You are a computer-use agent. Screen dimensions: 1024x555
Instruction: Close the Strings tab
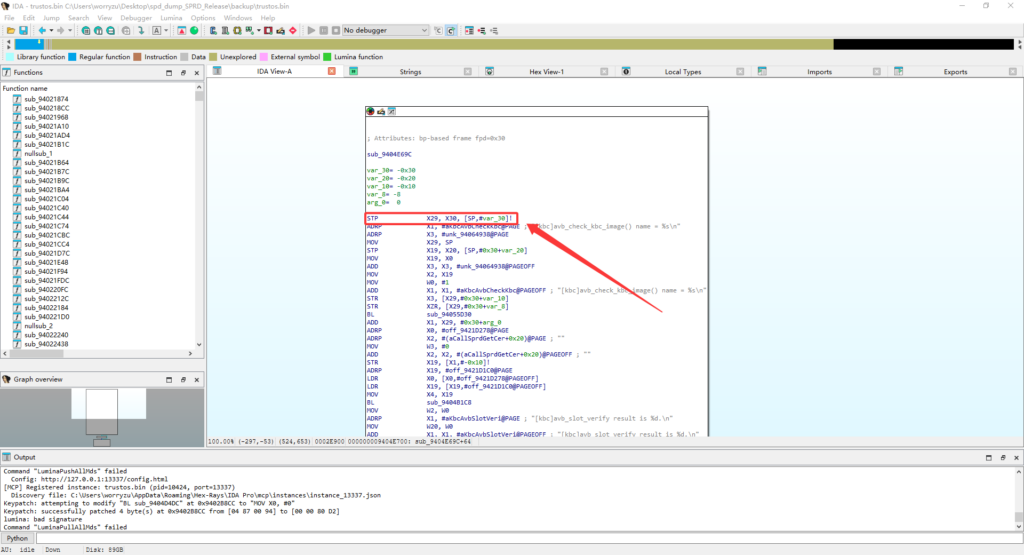click(468, 72)
